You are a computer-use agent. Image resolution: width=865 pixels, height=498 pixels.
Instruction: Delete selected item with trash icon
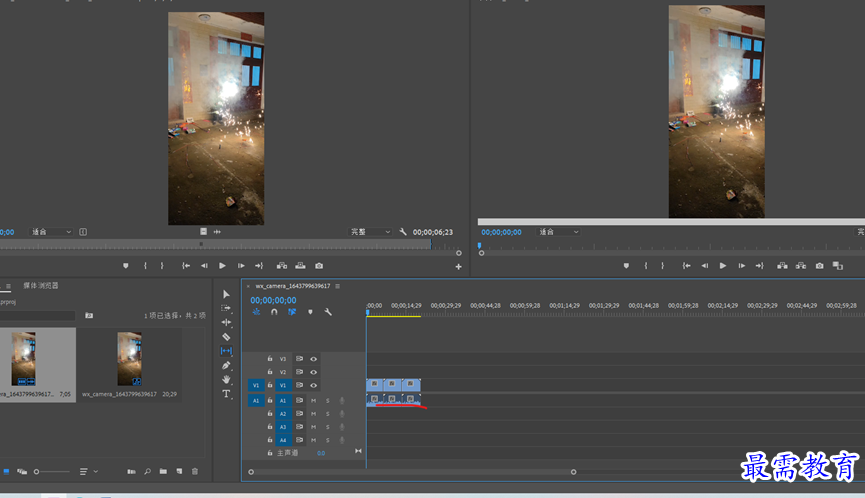pos(195,472)
